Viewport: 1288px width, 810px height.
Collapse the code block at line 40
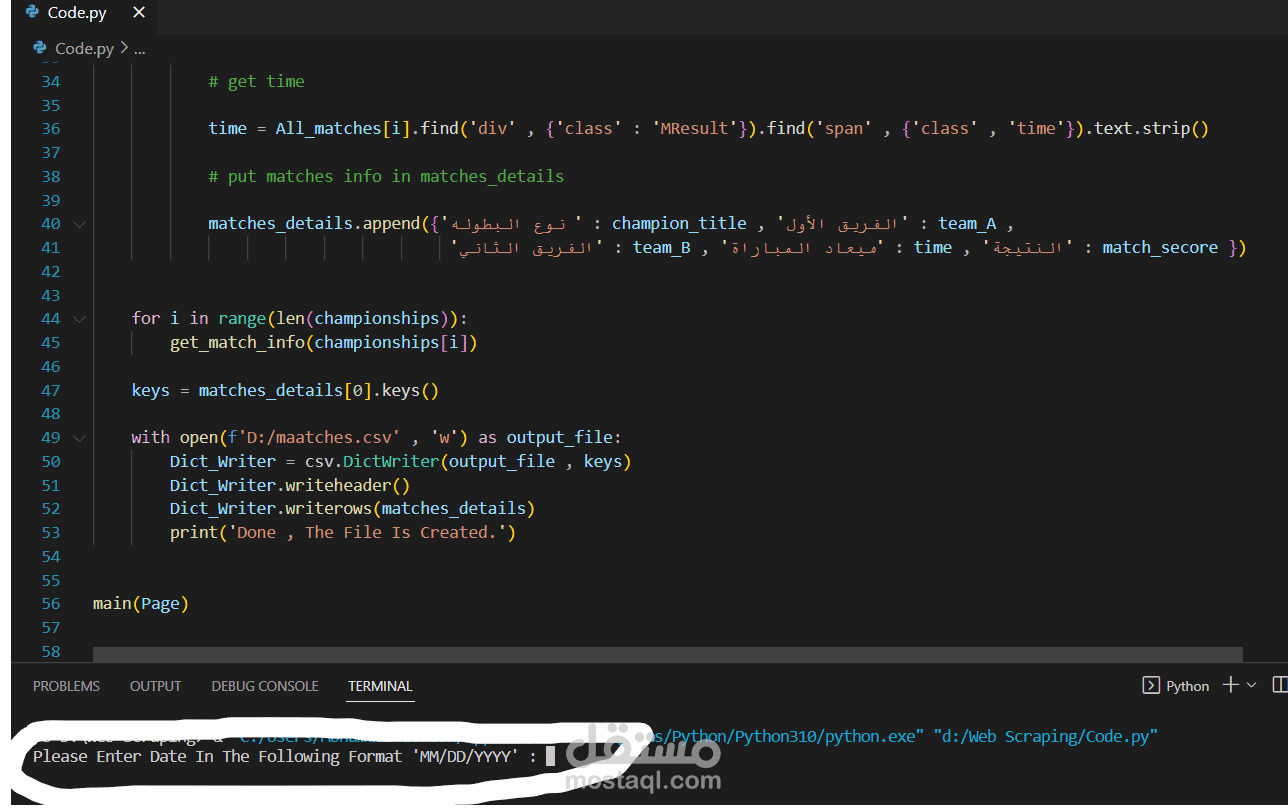(79, 223)
